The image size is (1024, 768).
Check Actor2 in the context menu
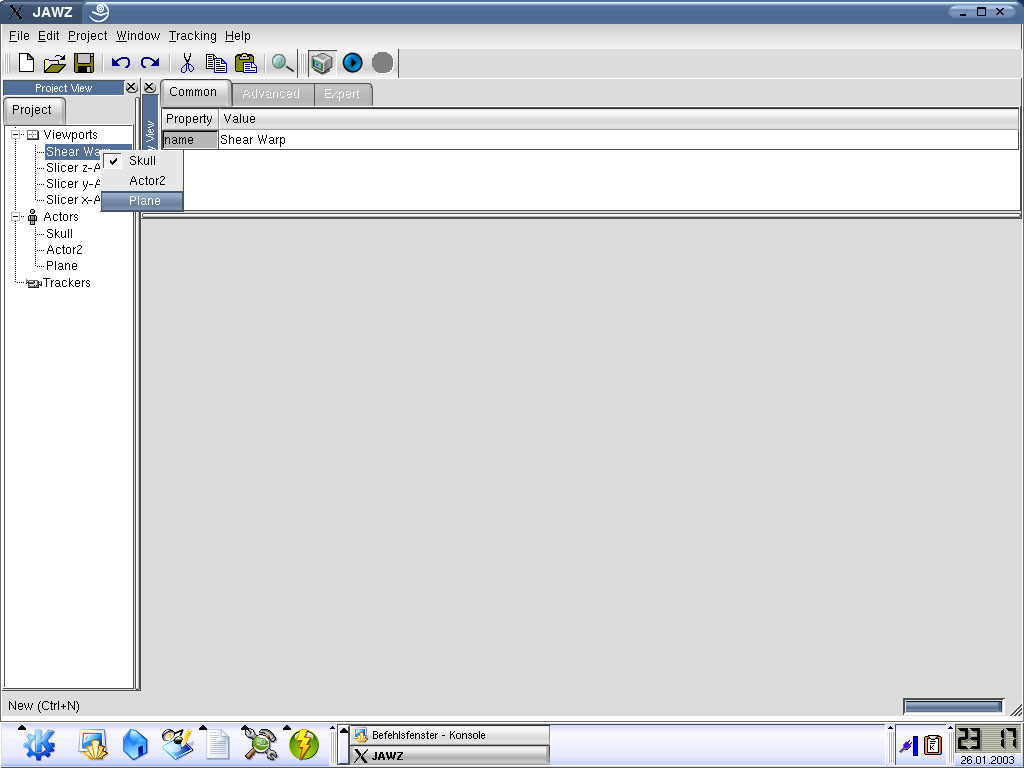[147, 181]
